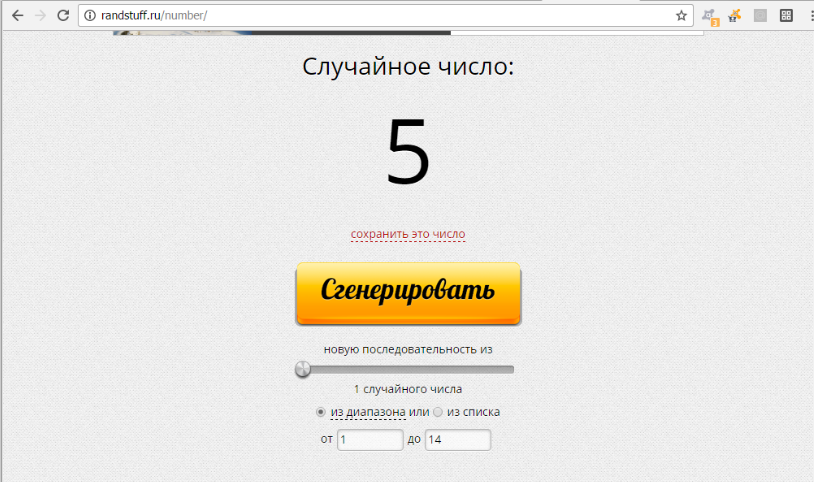814x482 pixels.
Task: Focus the 'от' minimum value field
Action: [369, 440]
